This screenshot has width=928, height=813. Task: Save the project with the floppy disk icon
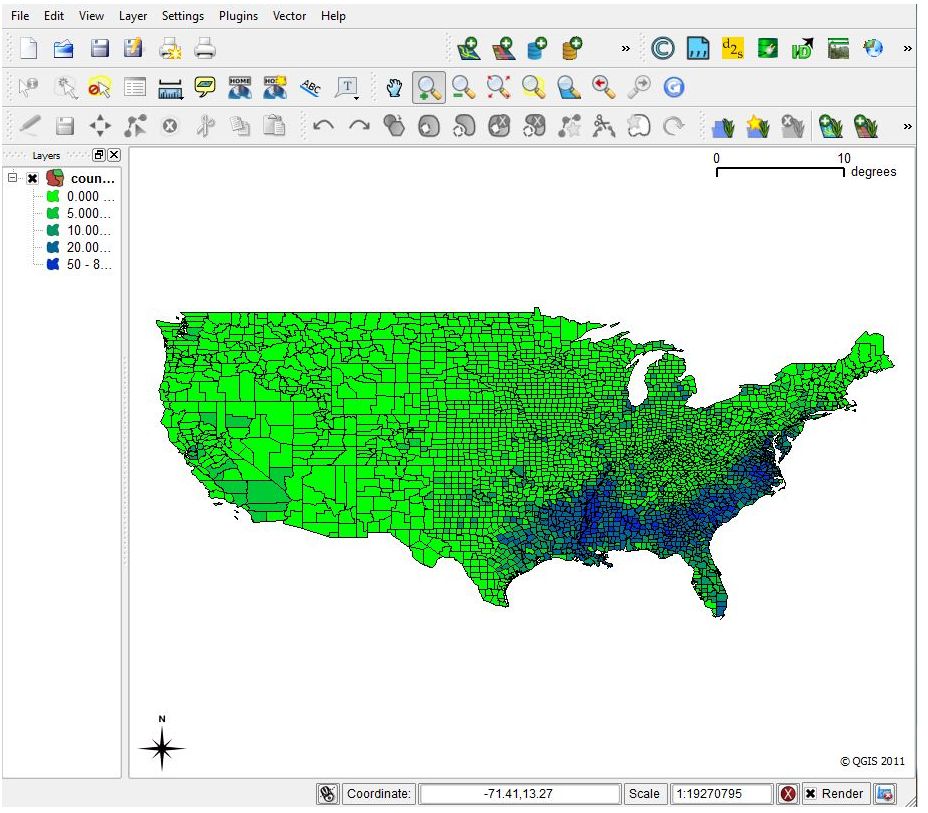(x=99, y=49)
